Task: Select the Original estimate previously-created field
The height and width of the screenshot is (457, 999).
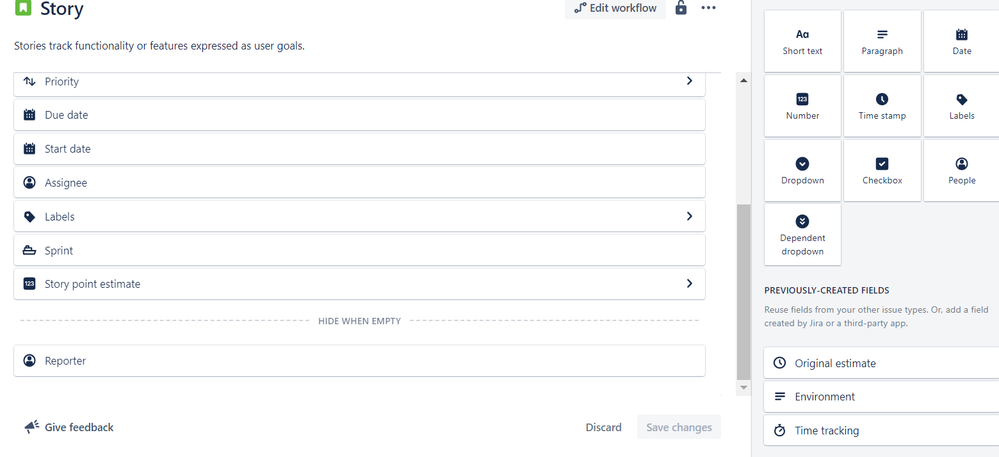Action: (x=882, y=363)
